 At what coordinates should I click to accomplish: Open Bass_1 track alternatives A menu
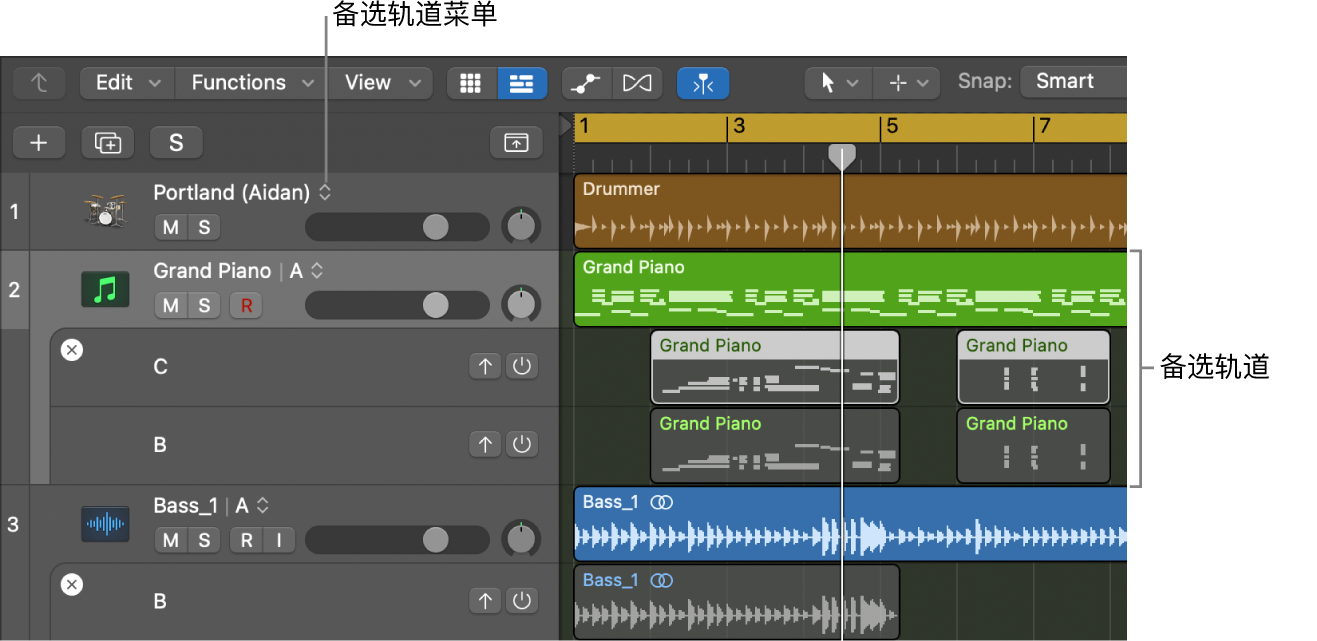tap(252, 506)
